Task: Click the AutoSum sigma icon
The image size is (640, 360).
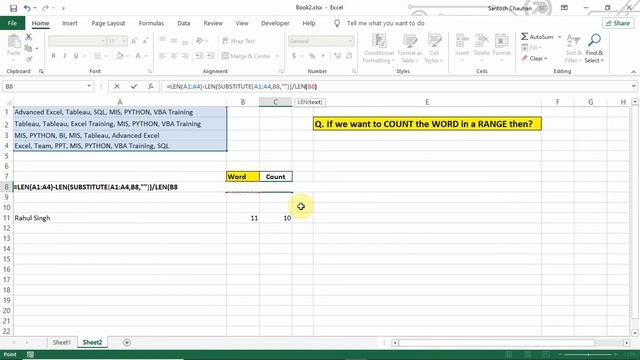Action: click(x=524, y=37)
